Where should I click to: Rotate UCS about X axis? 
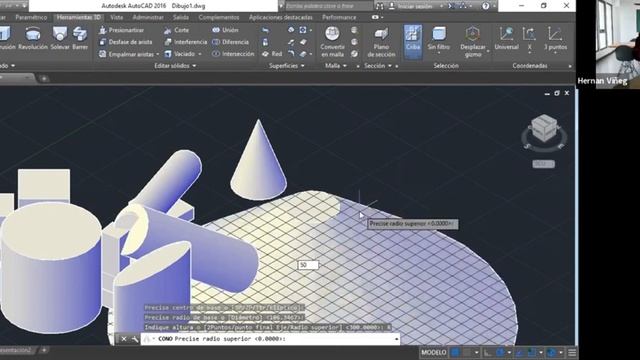tap(529, 38)
